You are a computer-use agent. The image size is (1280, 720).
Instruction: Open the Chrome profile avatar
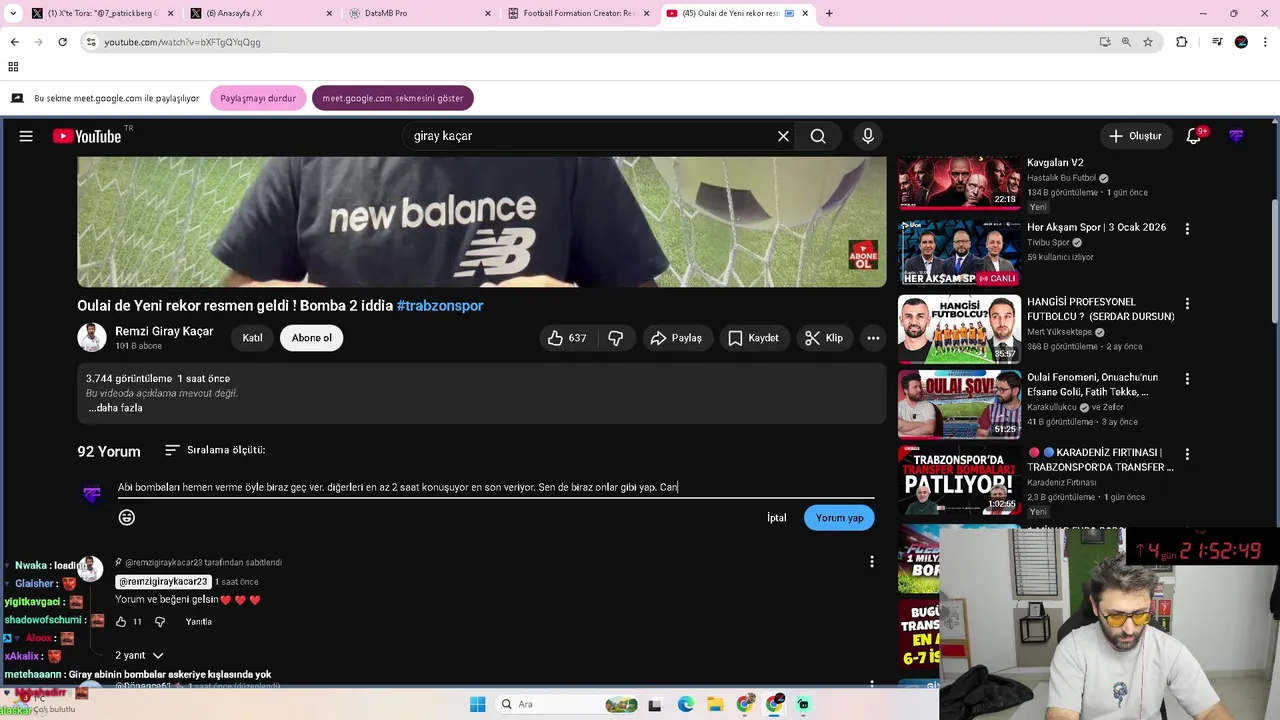pos(1241,42)
